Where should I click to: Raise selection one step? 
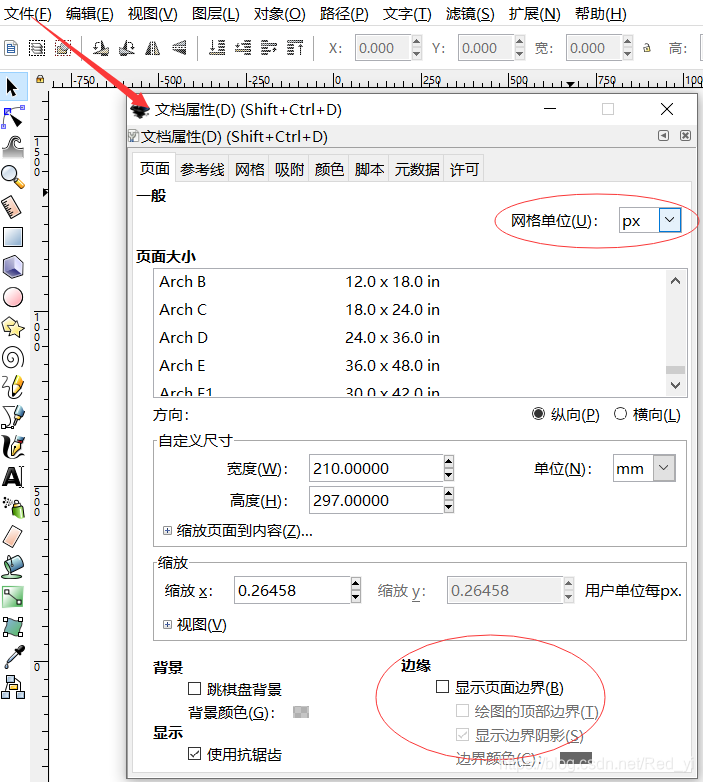[x=269, y=48]
